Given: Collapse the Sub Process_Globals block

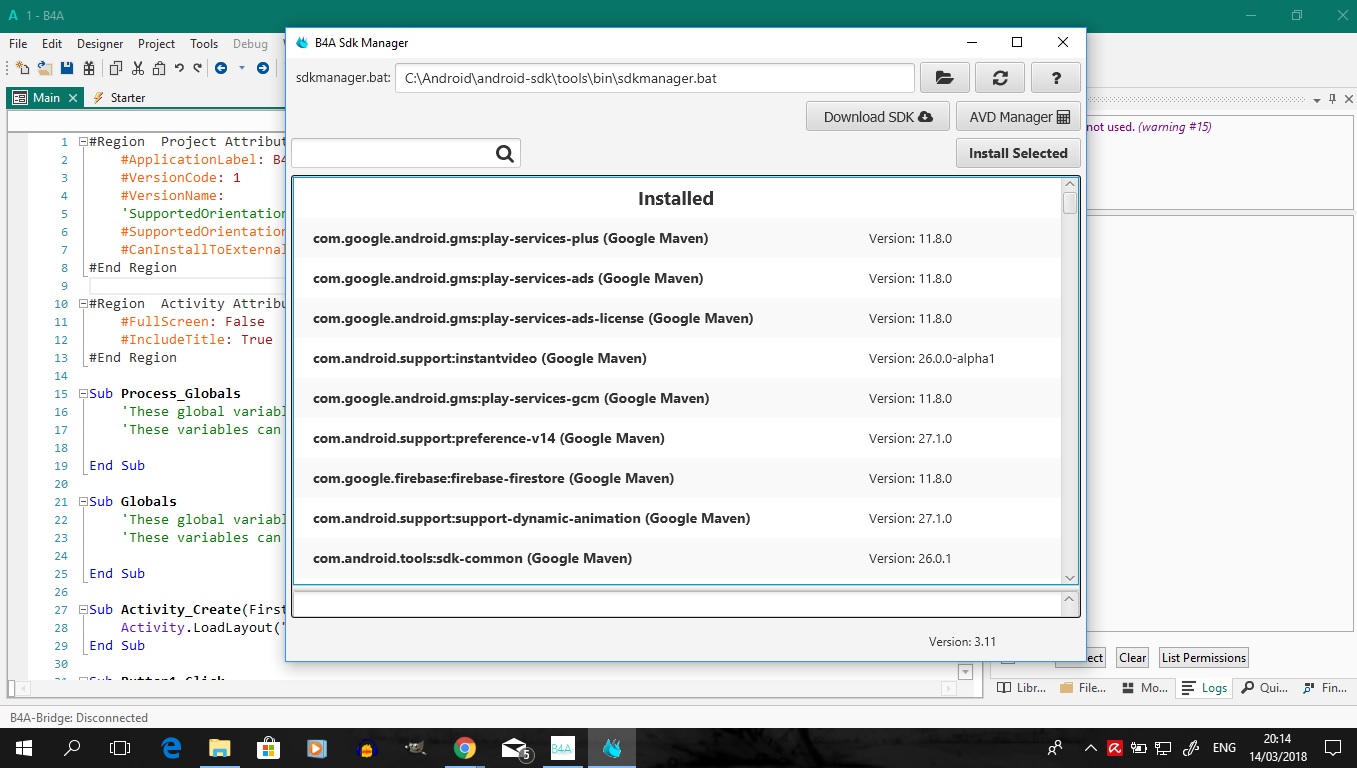Looking at the screenshot, I should tap(84, 394).
